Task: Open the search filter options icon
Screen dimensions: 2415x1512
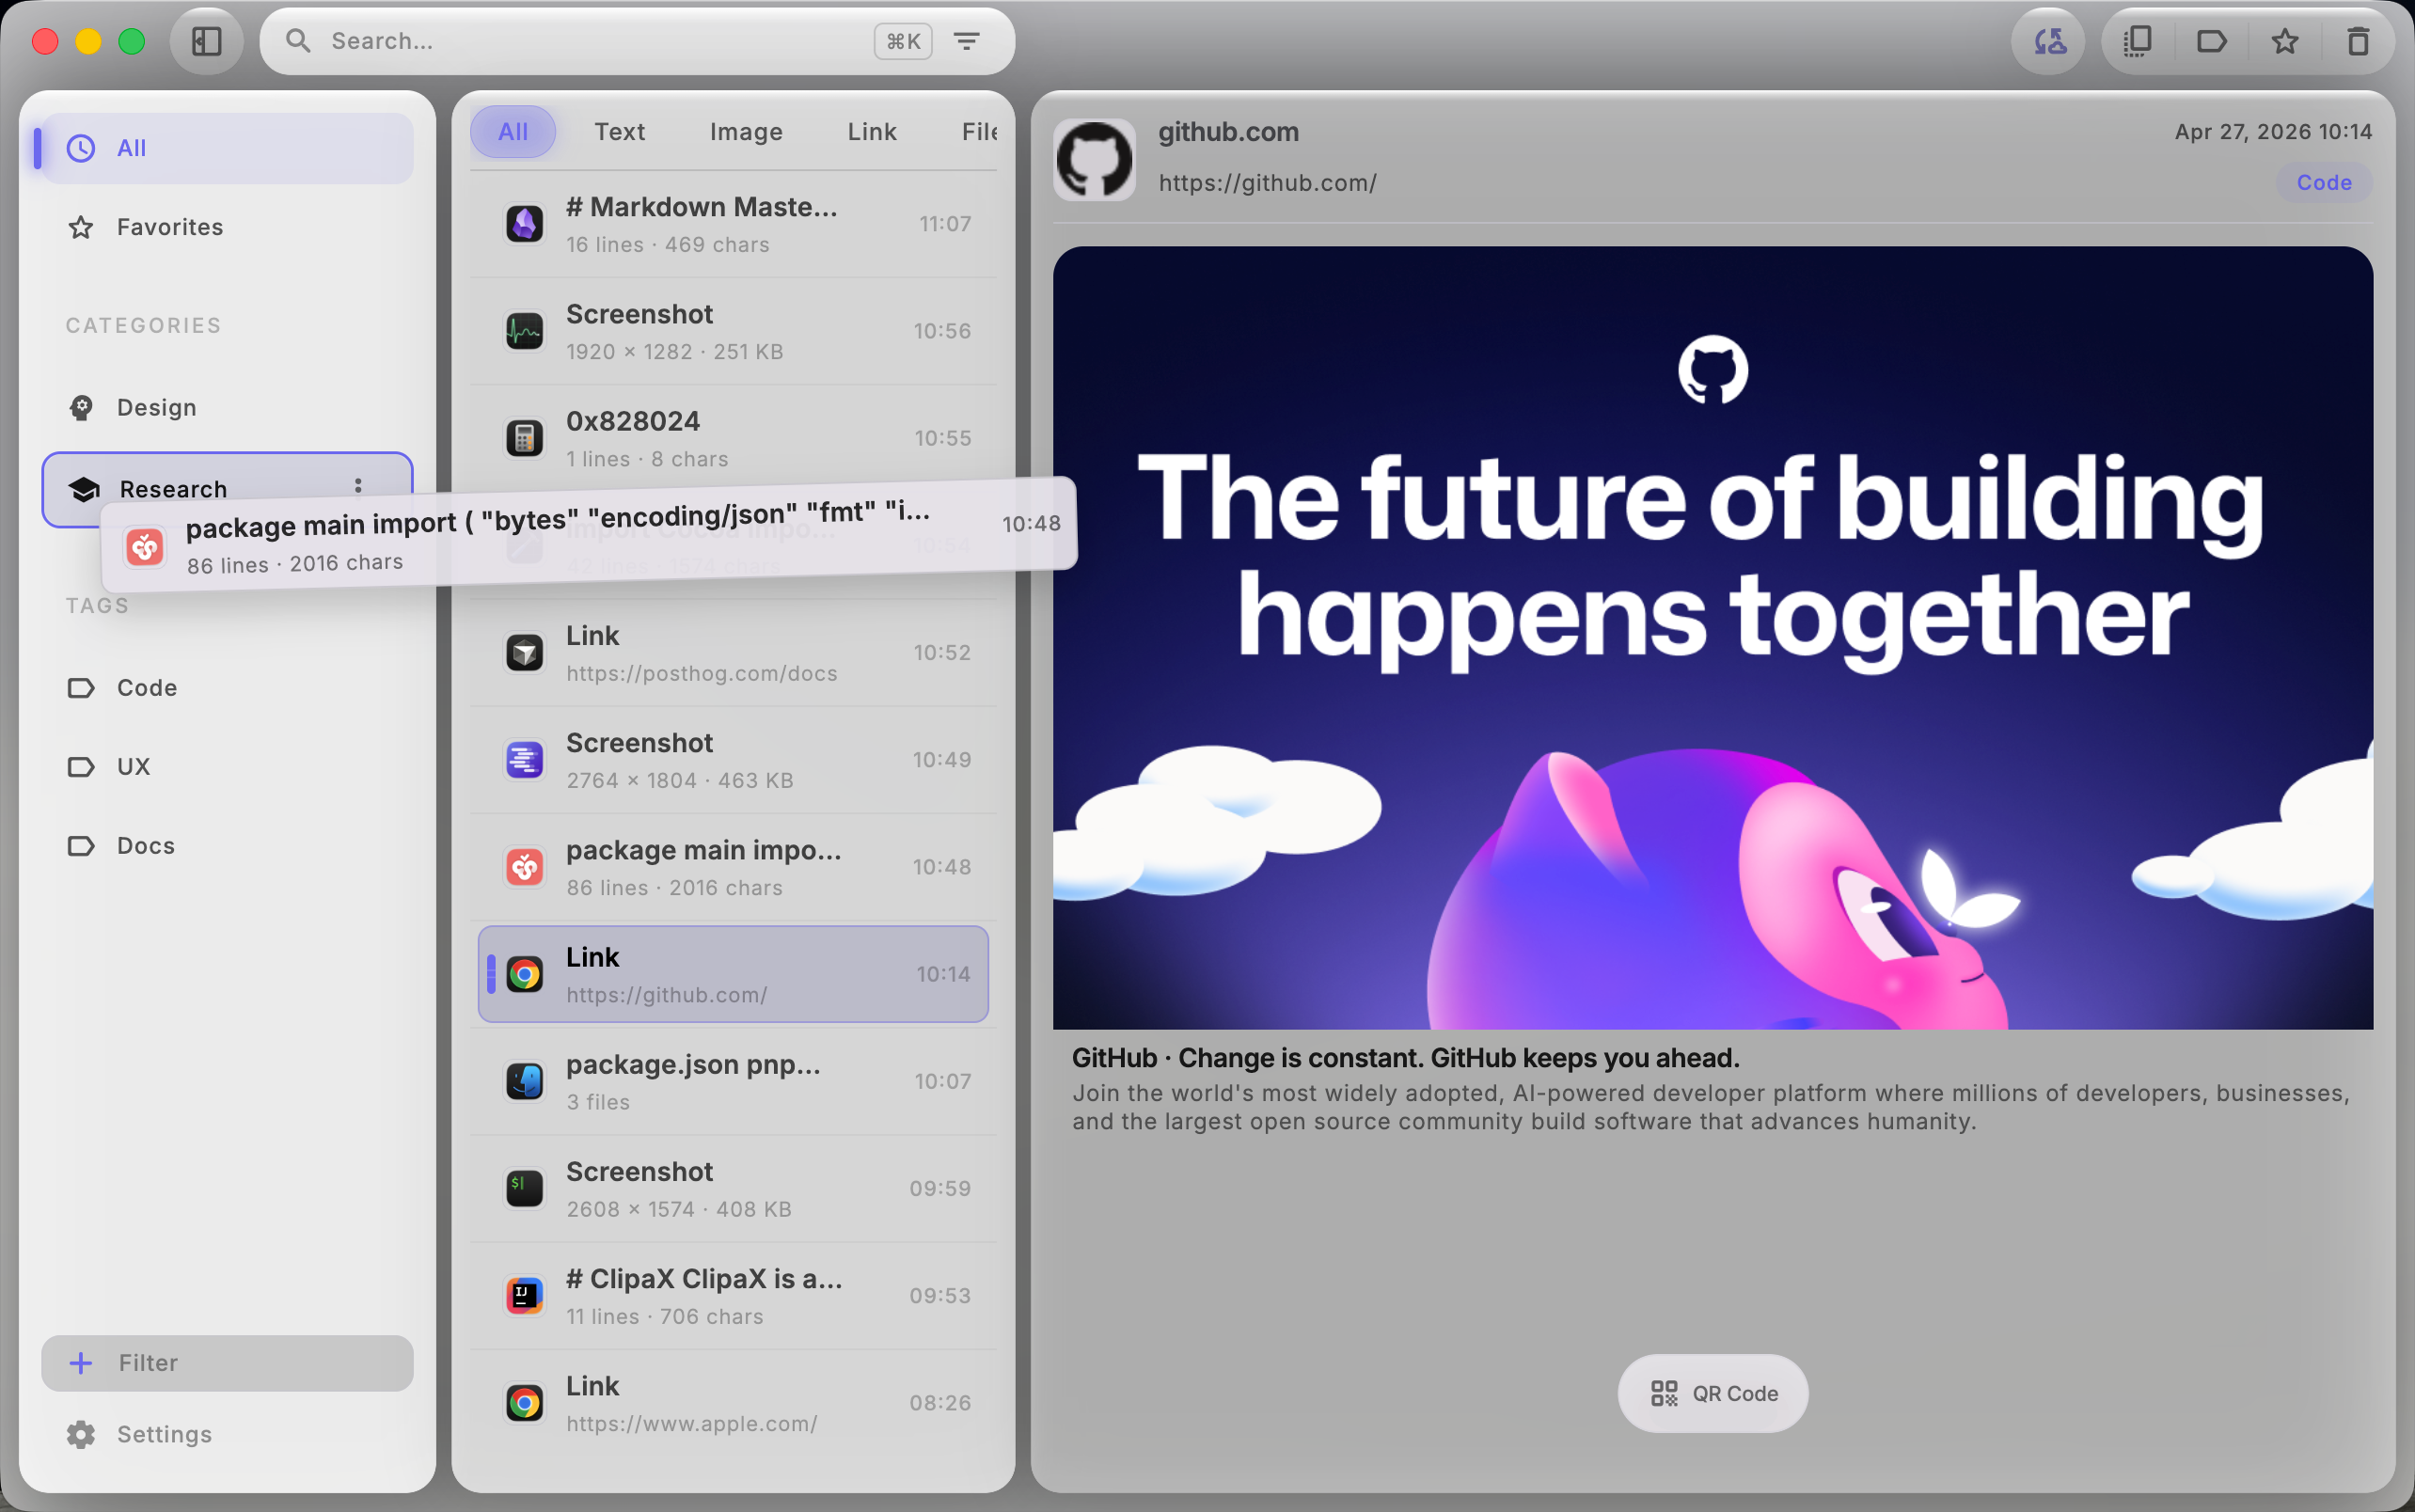Action: tap(966, 41)
